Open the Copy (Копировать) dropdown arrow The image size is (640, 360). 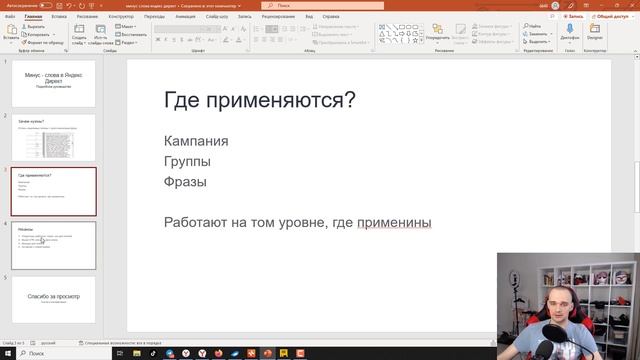point(54,35)
